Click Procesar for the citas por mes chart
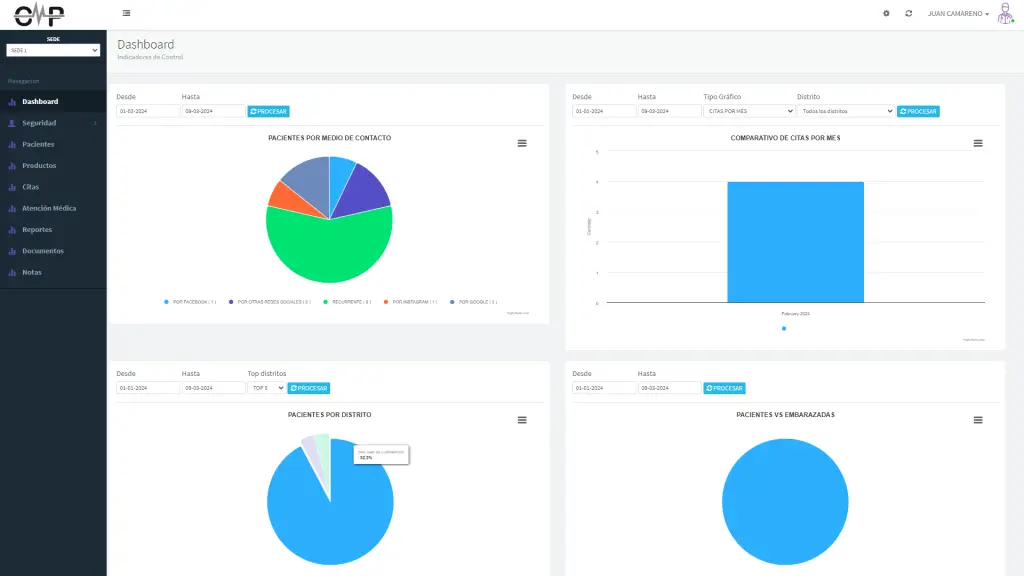 coord(918,111)
